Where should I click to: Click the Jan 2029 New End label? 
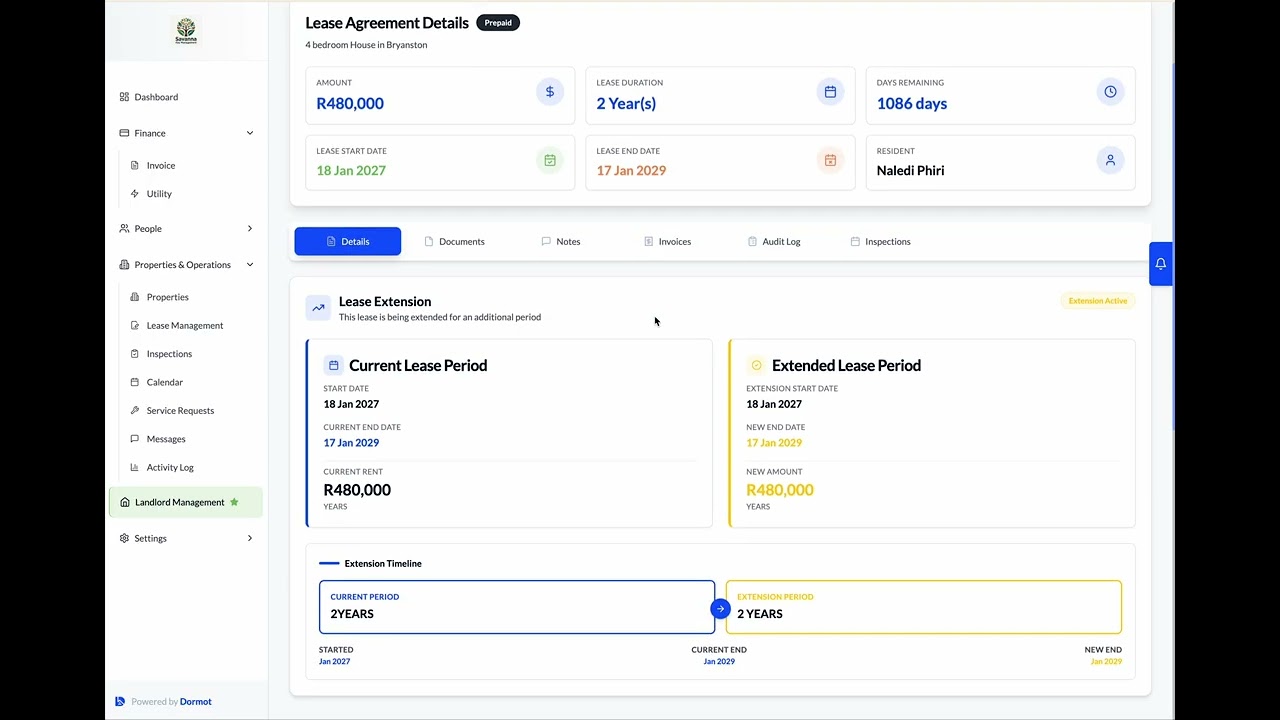[1106, 661]
